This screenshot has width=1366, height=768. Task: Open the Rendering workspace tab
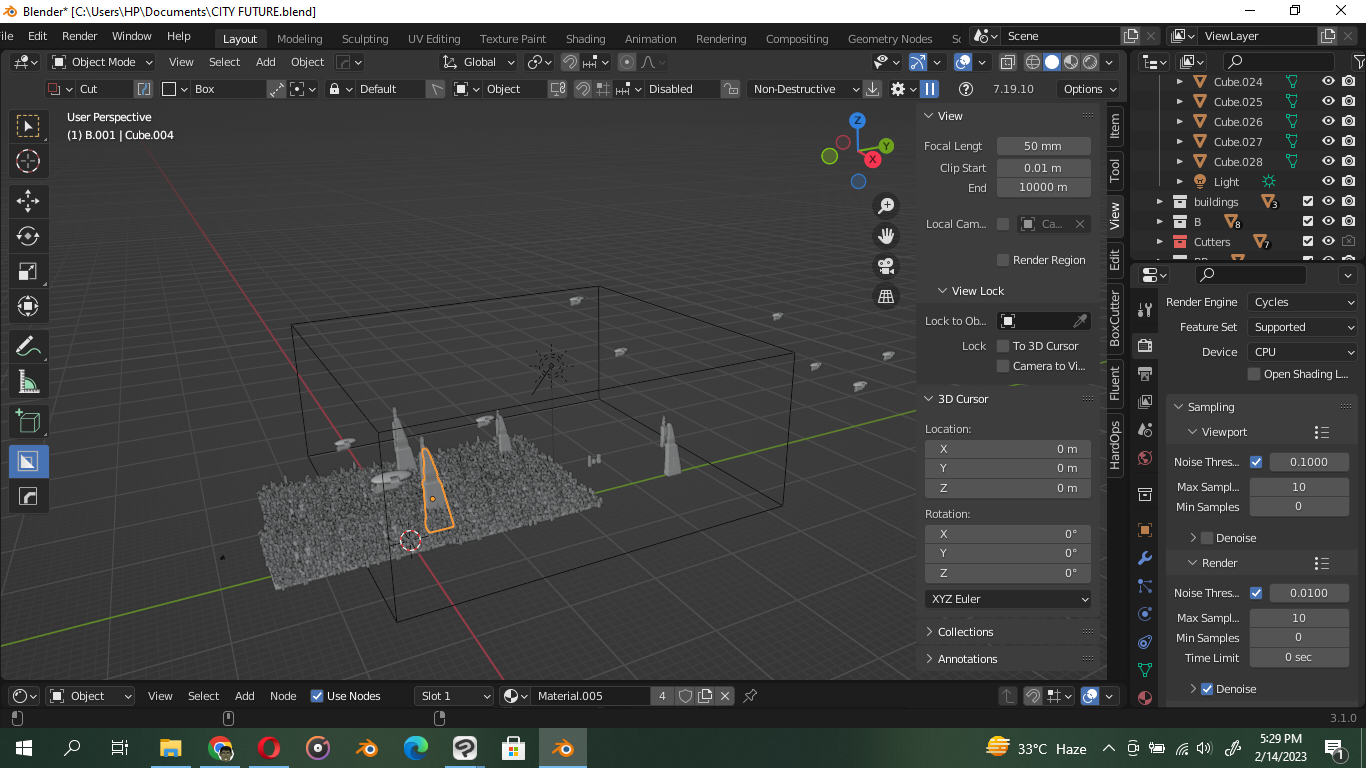721,38
